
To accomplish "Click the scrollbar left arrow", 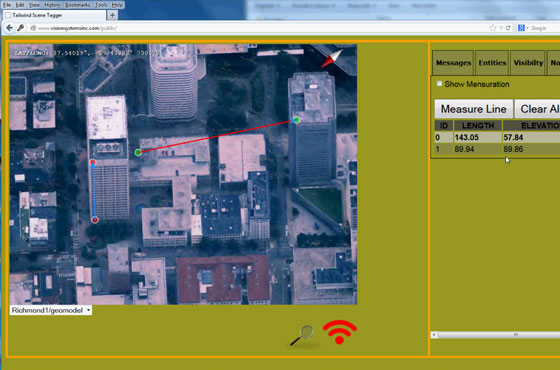I will pos(434,335).
